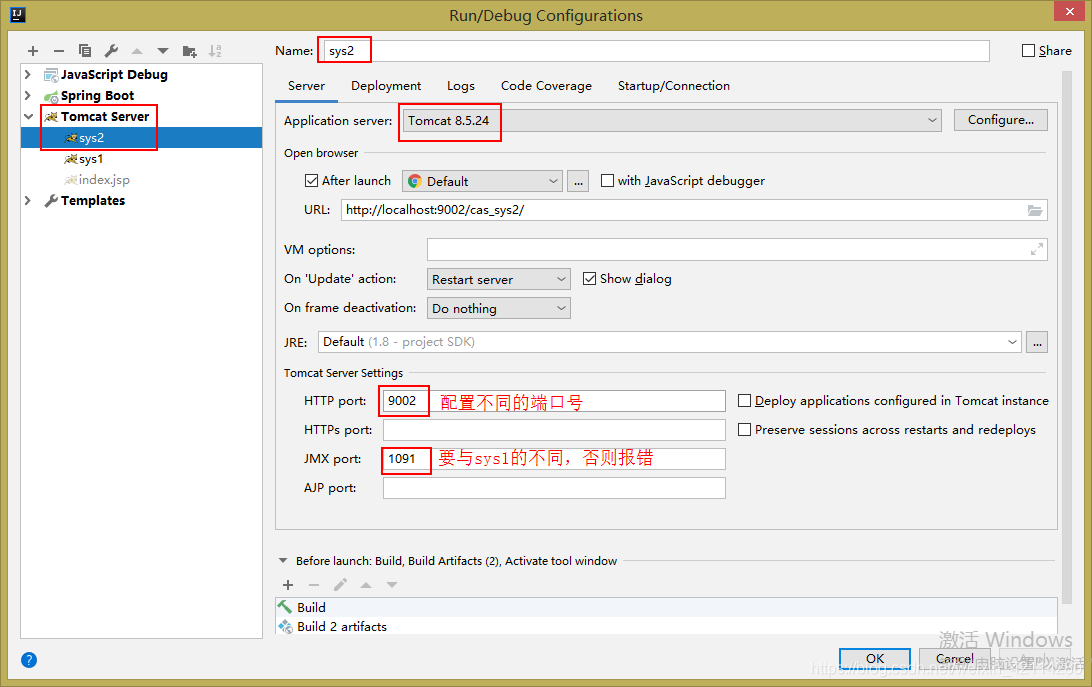The width and height of the screenshot is (1092, 687).
Task: Open the JRE dropdown
Action: 670,342
